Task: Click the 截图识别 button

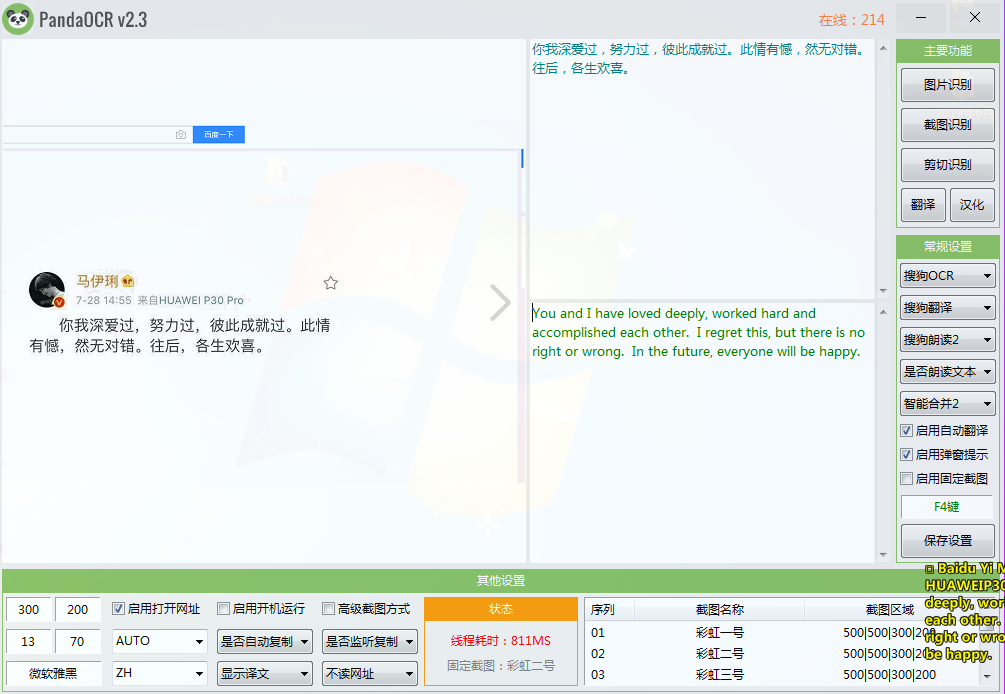Action: coord(947,124)
